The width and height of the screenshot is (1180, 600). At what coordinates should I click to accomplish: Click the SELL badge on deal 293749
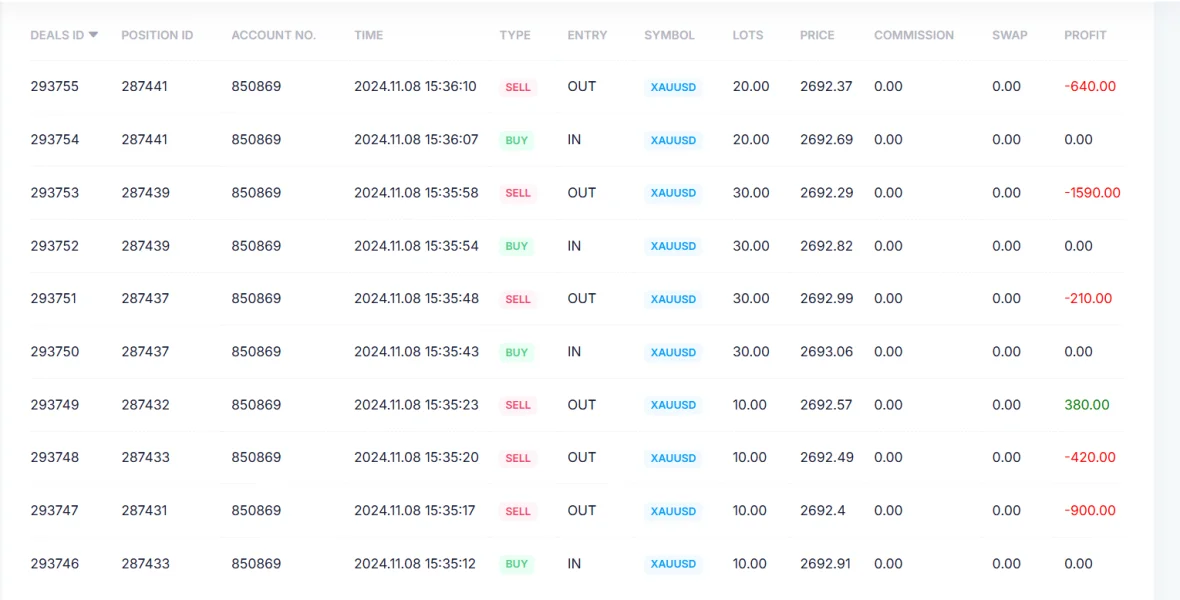click(518, 405)
